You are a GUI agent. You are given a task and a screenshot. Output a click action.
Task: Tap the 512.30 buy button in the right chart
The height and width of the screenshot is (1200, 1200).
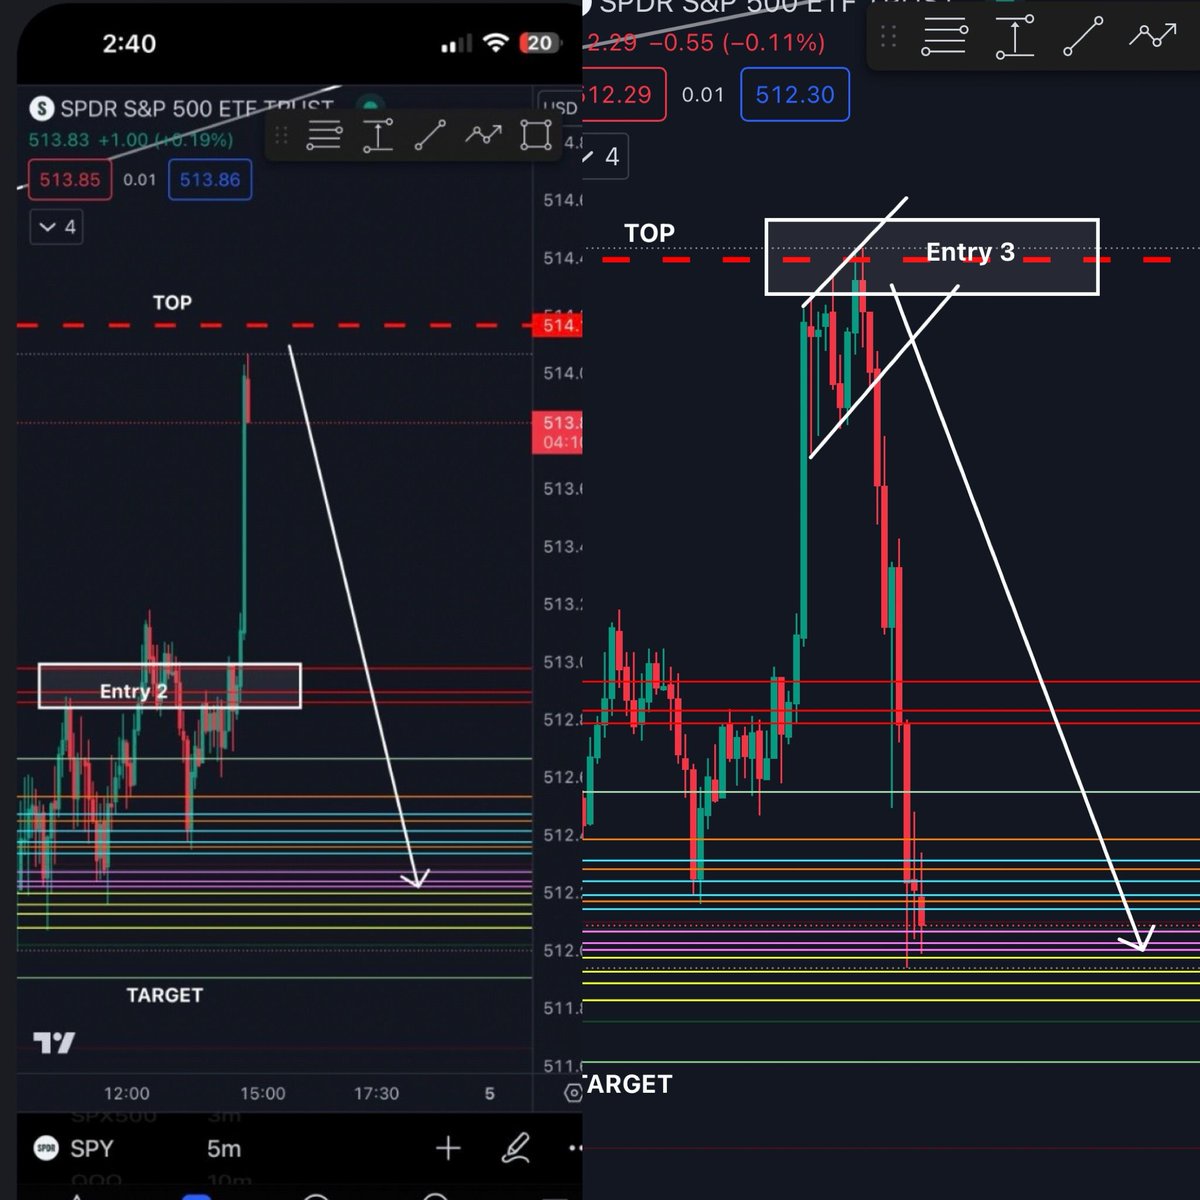pyautogui.click(x=795, y=95)
